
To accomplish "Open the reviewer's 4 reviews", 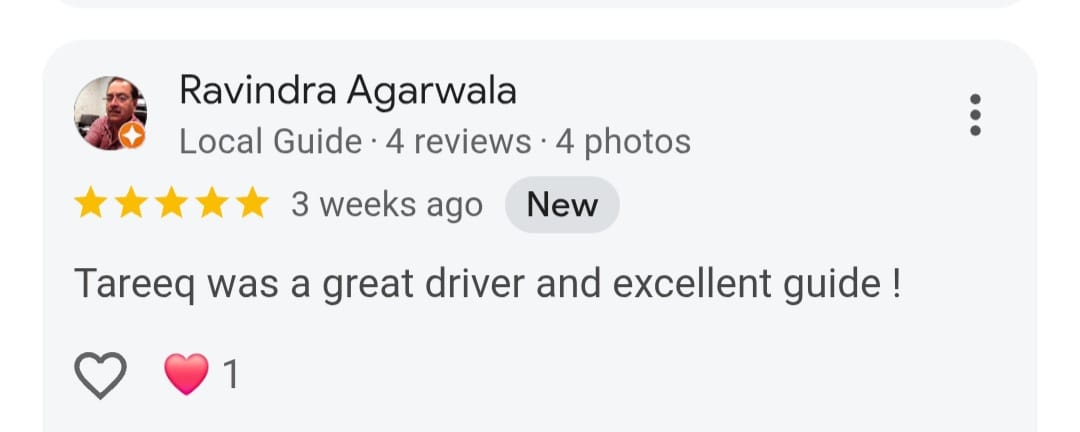I will (x=458, y=142).
